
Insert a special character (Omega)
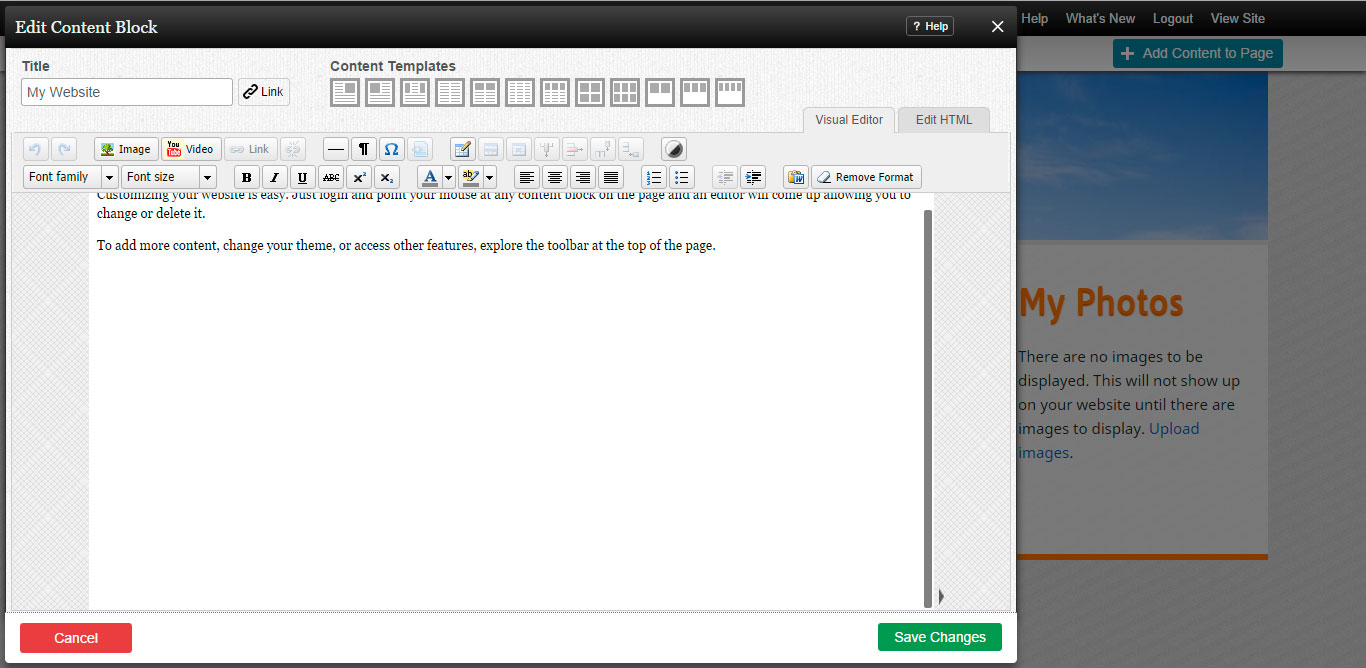click(x=392, y=149)
